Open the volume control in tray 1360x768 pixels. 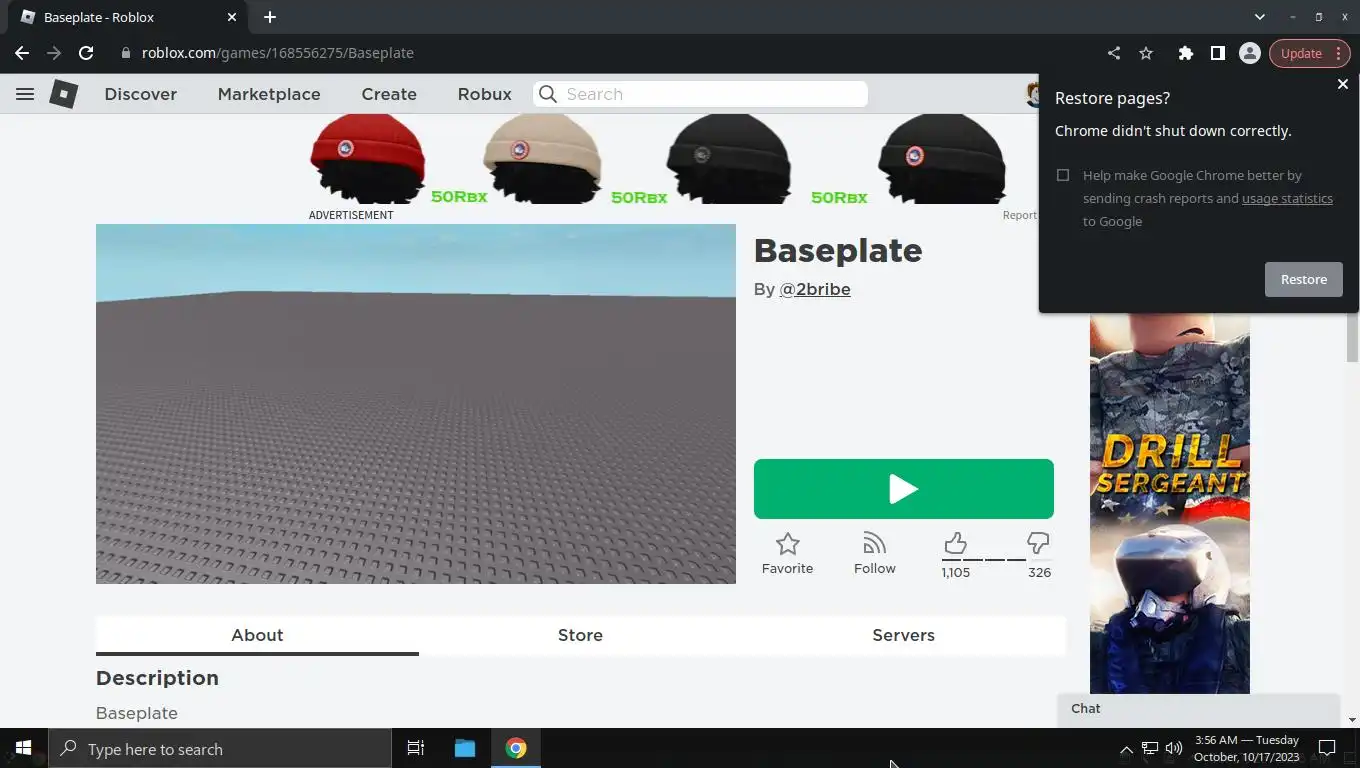point(1174,748)
